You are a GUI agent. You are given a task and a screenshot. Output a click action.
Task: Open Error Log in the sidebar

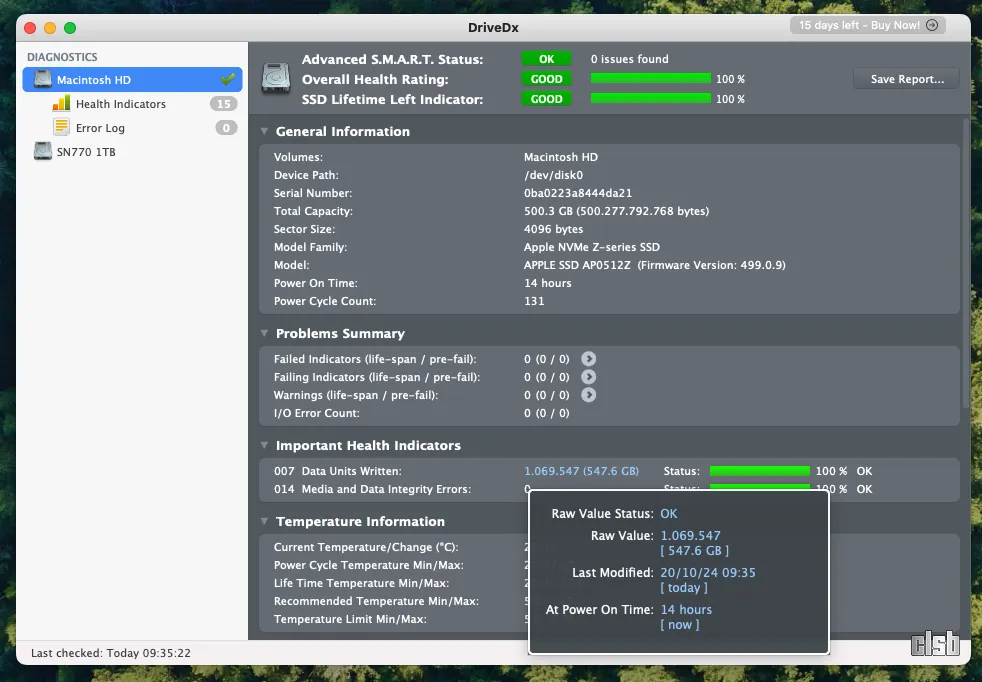pyautogui.click(x=100, y=128)
